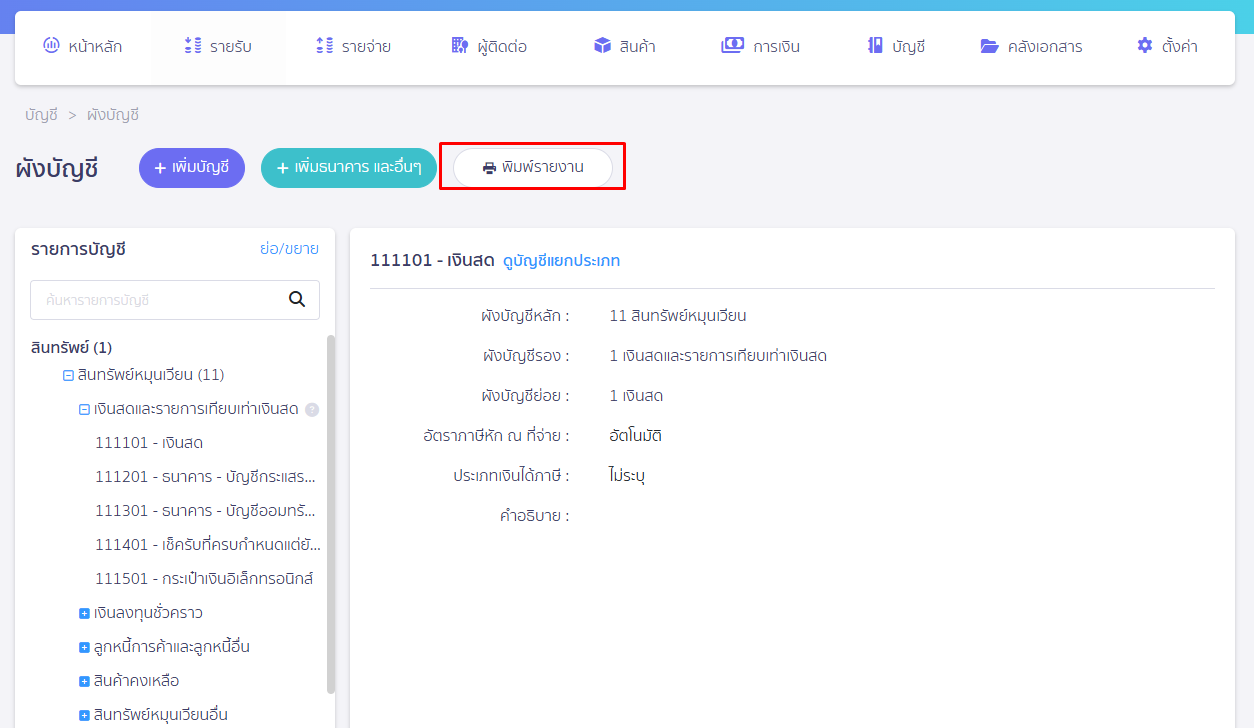The width and height of the screenshot is (1254, 728).
Task: Click รายจ่าย expenses icon in navigation
Action: 324,46
